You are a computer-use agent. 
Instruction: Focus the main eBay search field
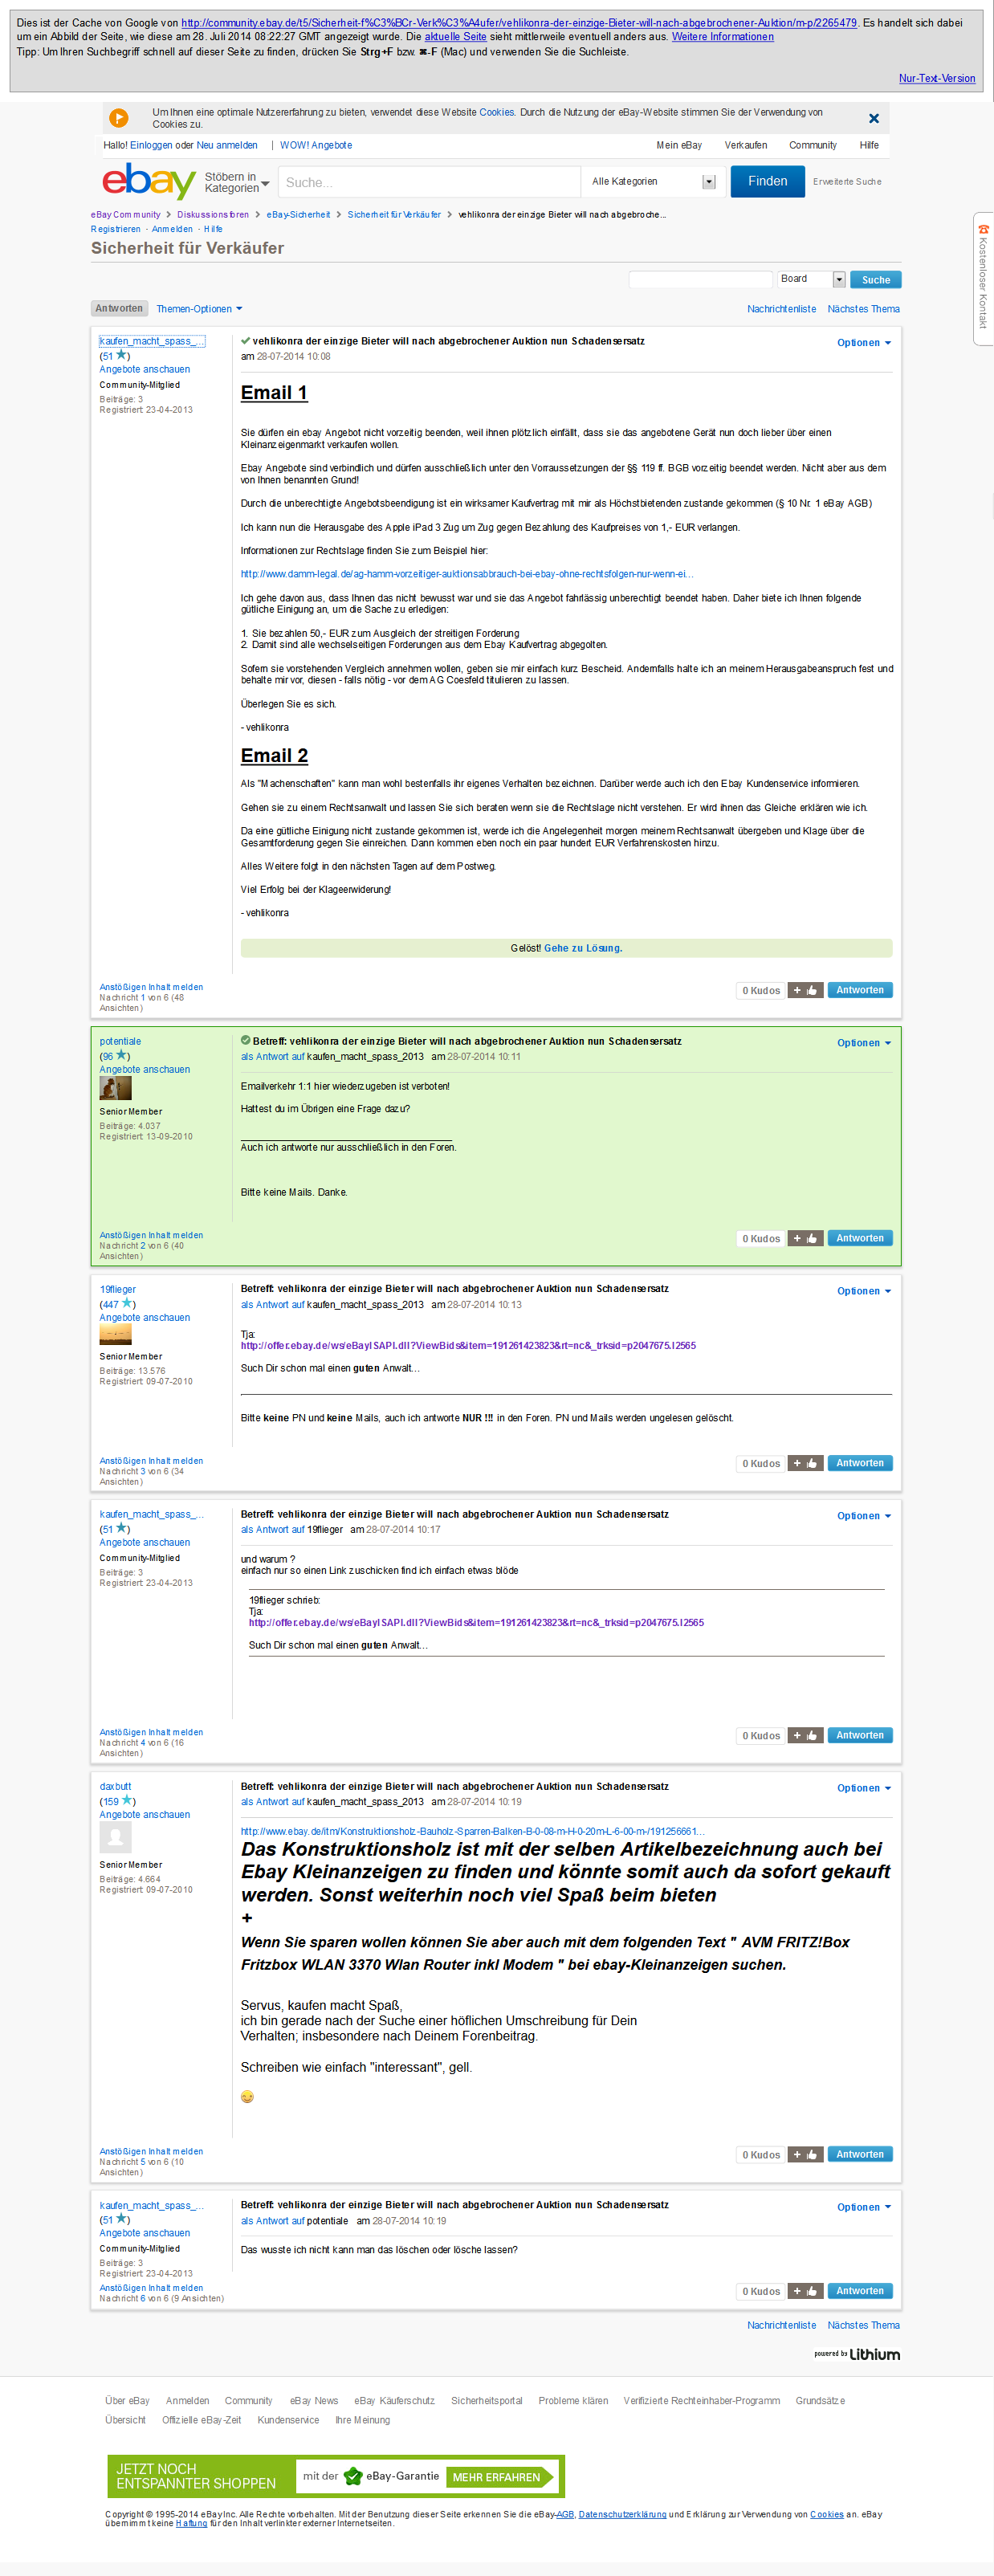tap(429, 182)
